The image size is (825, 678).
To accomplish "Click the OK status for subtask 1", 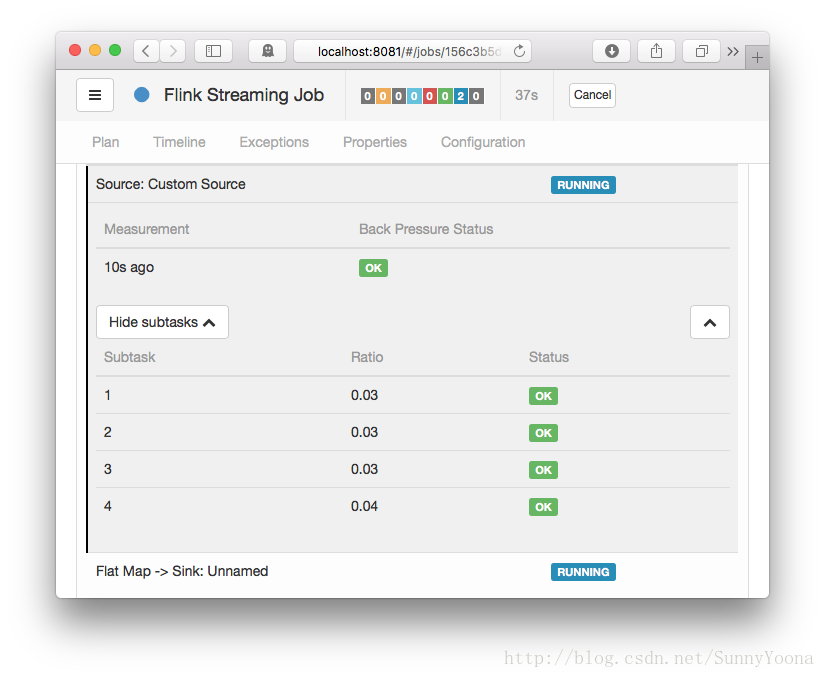I will pos(543,396).
